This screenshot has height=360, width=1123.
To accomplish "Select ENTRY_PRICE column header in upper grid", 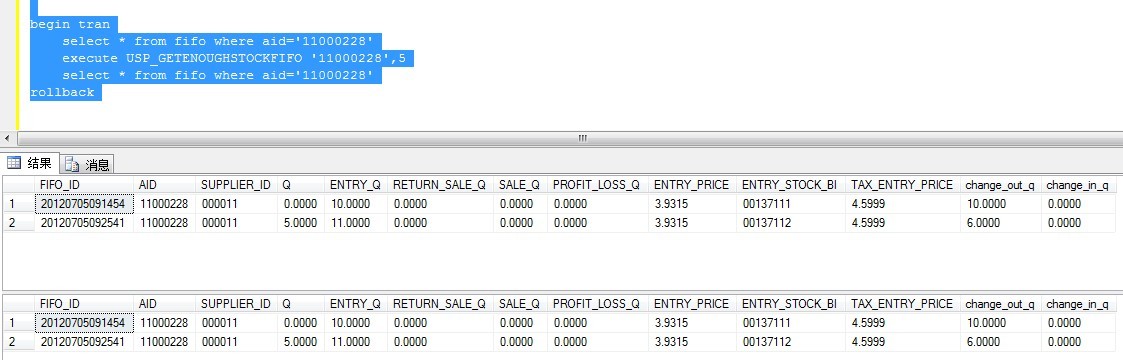I will 692,185.
